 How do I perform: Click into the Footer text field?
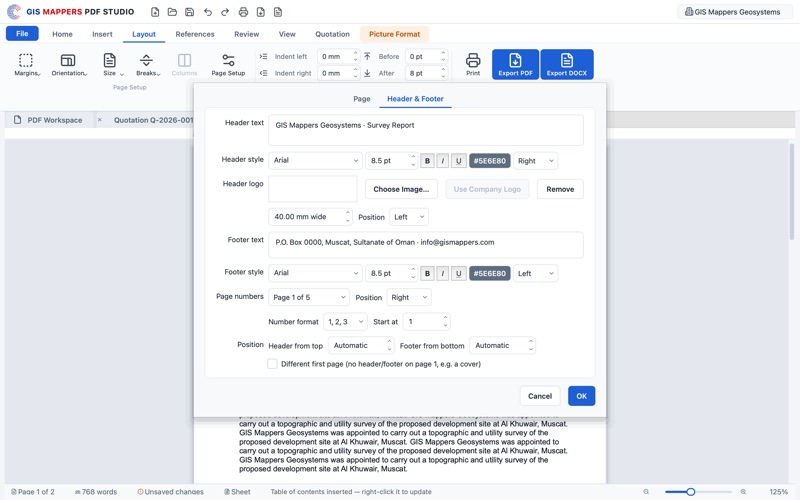click(426, 245)
